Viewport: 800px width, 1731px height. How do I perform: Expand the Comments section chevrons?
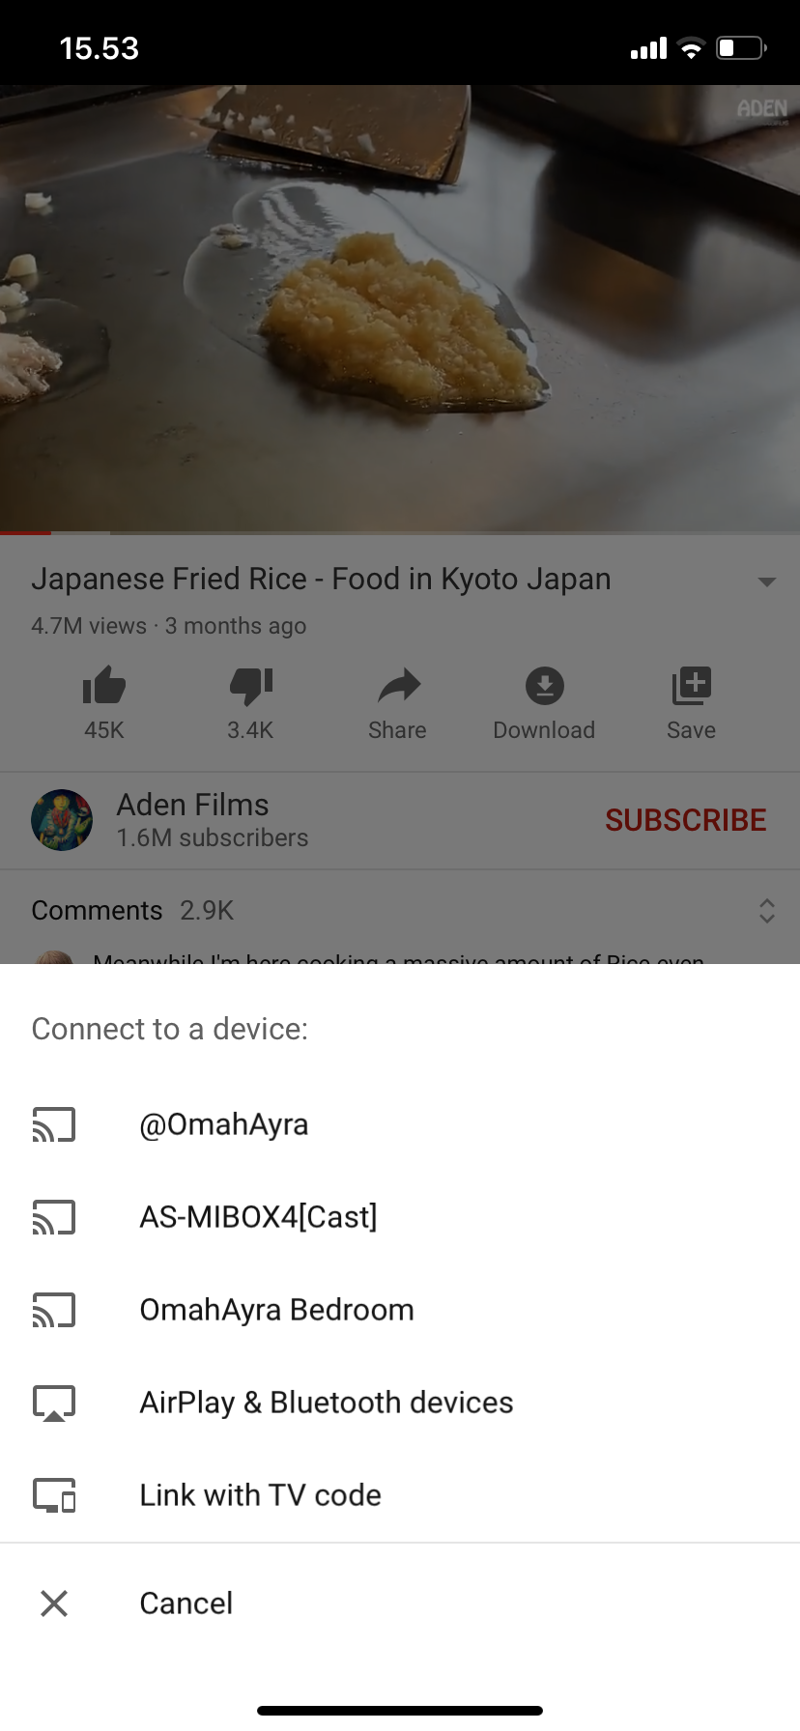pyautogui.click(x=767, y=910)
